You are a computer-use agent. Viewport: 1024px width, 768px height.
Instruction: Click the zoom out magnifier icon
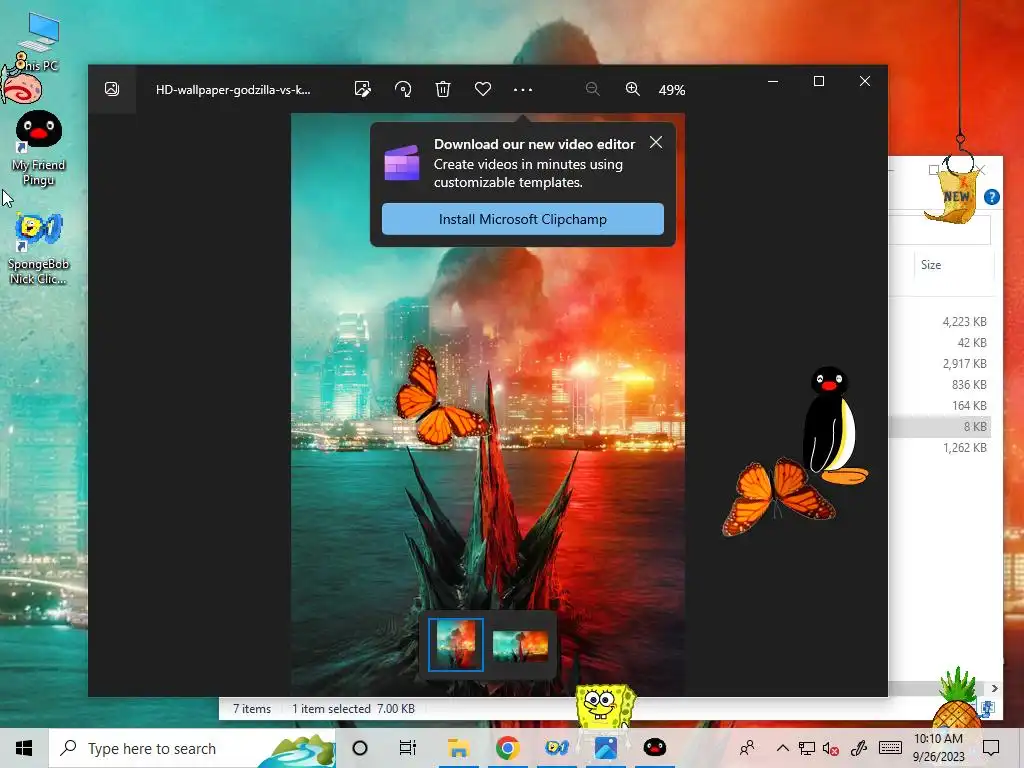pyautogui.click(x=592, y=89)
